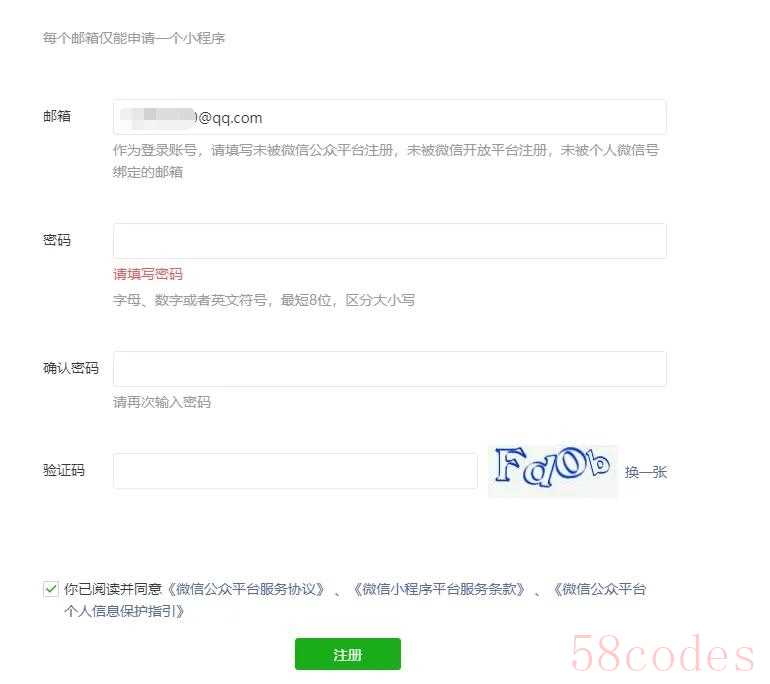Click the 58codes watermark logo

tap(662, 653)
